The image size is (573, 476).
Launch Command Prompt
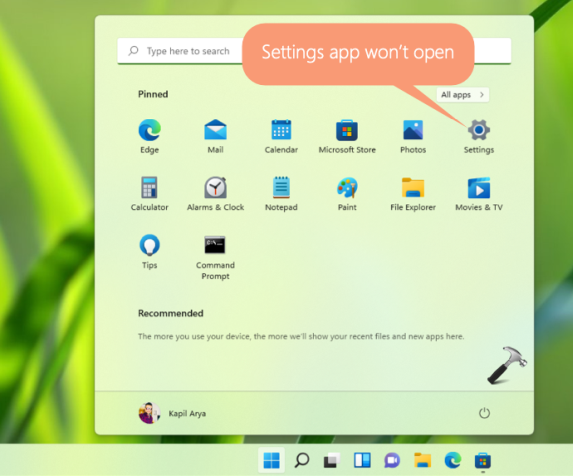(x=215, y=257)
